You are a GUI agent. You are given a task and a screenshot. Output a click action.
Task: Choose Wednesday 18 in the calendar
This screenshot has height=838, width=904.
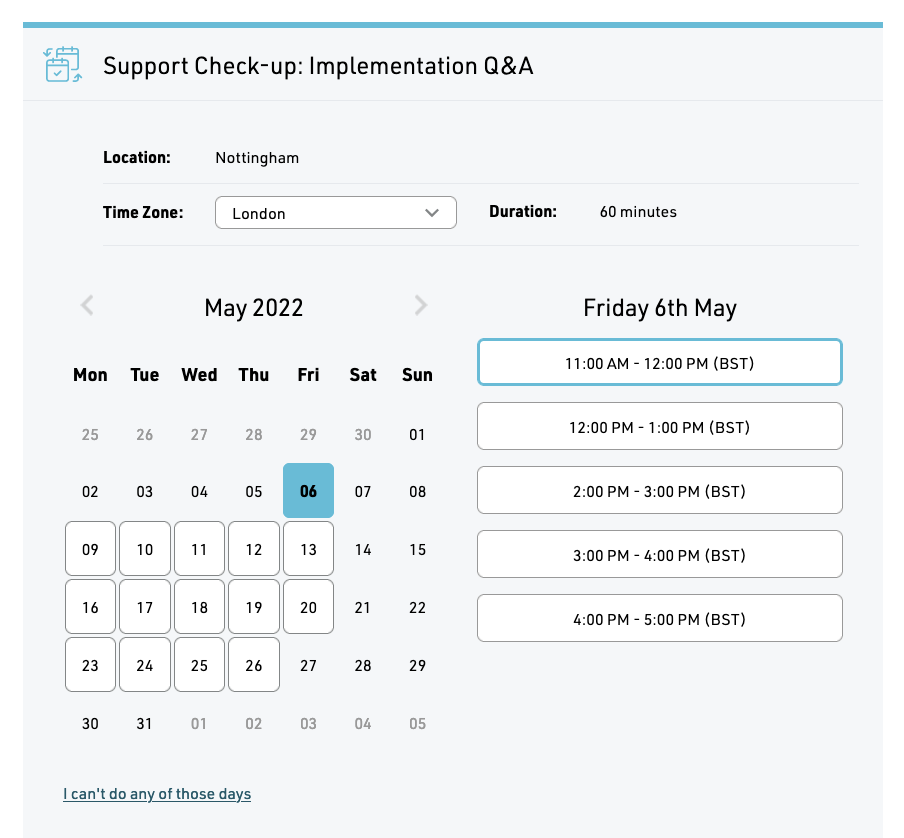(x=199, y=607)
